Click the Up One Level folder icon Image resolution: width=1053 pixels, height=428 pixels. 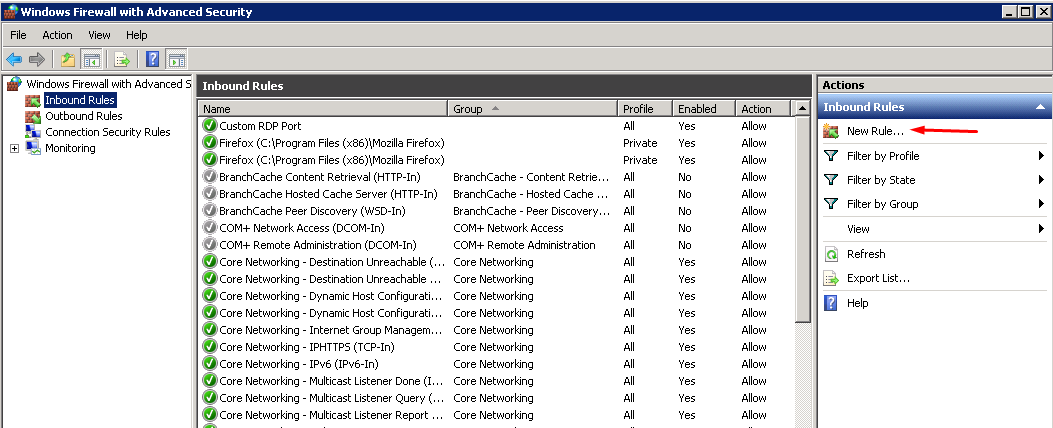(x=68, y=60)
